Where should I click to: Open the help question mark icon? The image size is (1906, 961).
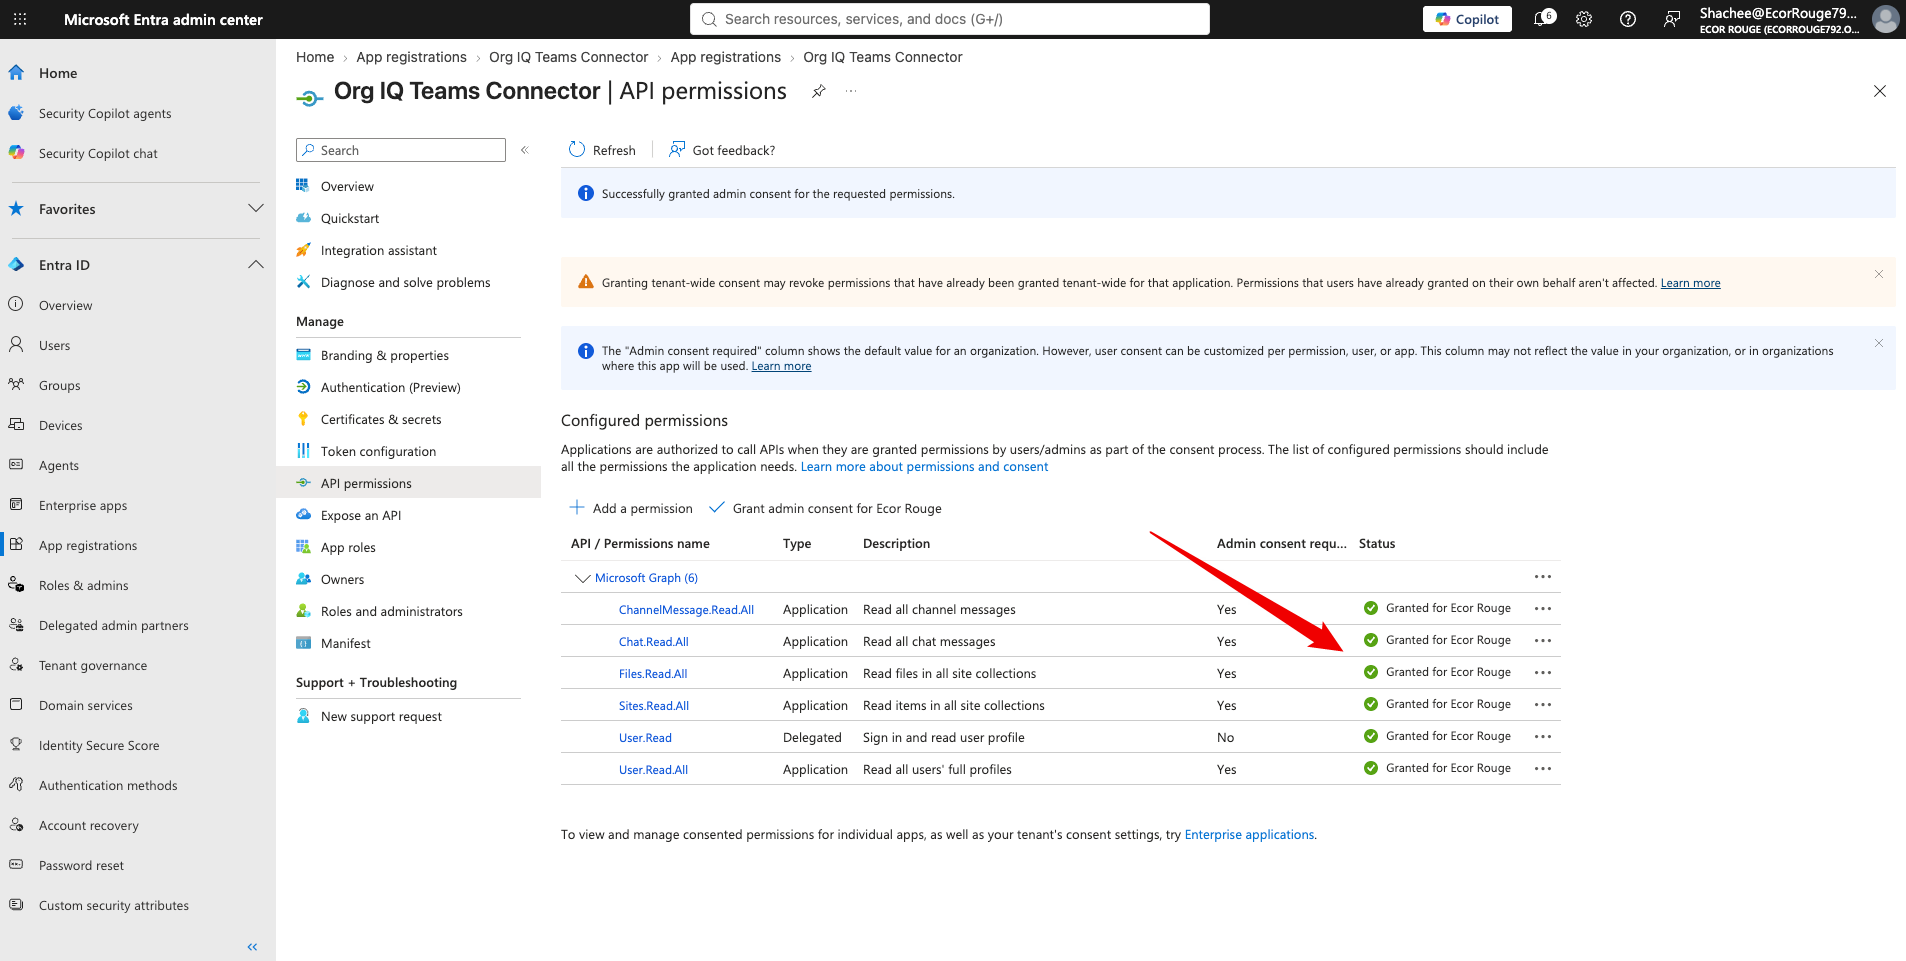point(1628,19)
